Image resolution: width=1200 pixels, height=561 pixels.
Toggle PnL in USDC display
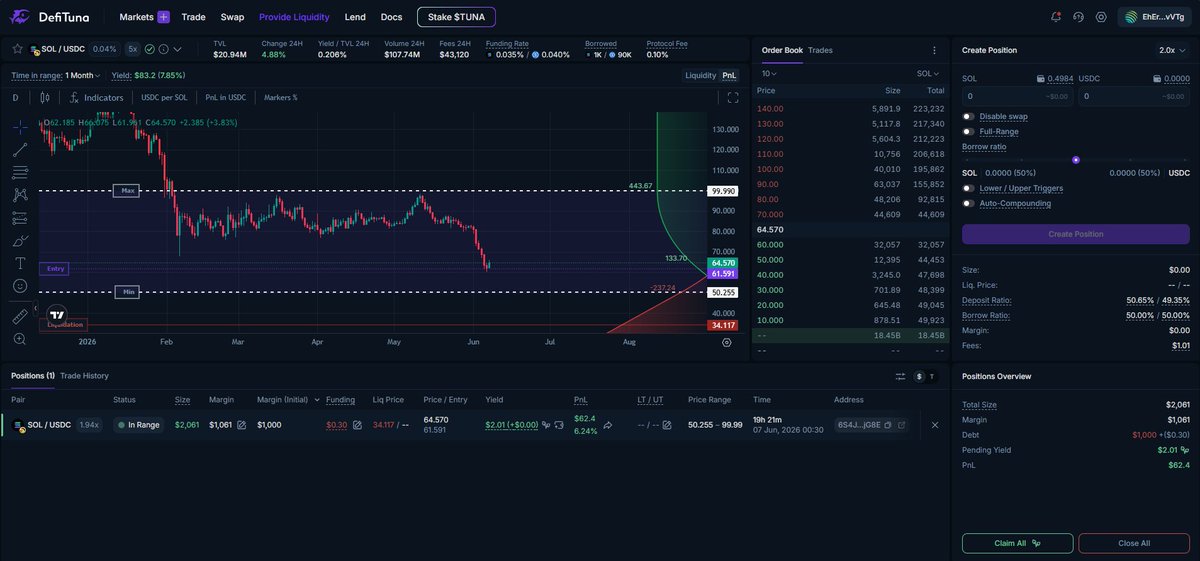(x=225, y=98)
